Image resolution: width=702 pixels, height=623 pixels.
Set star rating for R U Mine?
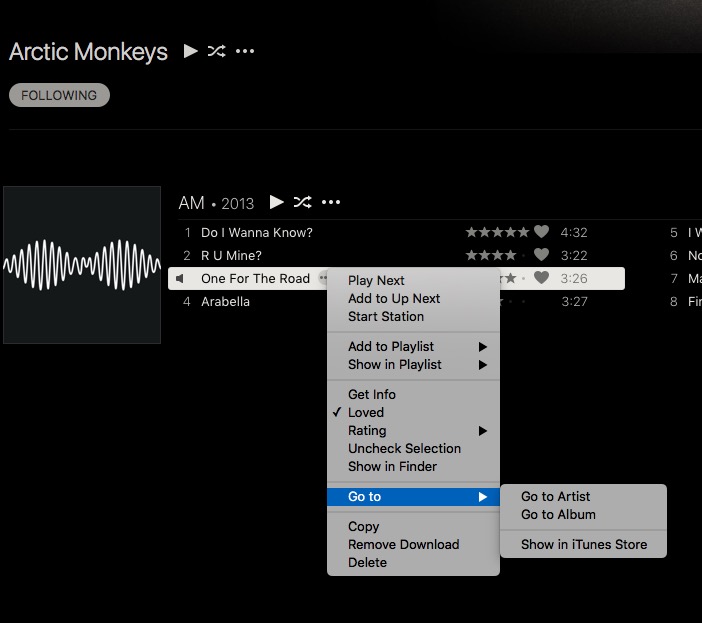click(497, 255)
